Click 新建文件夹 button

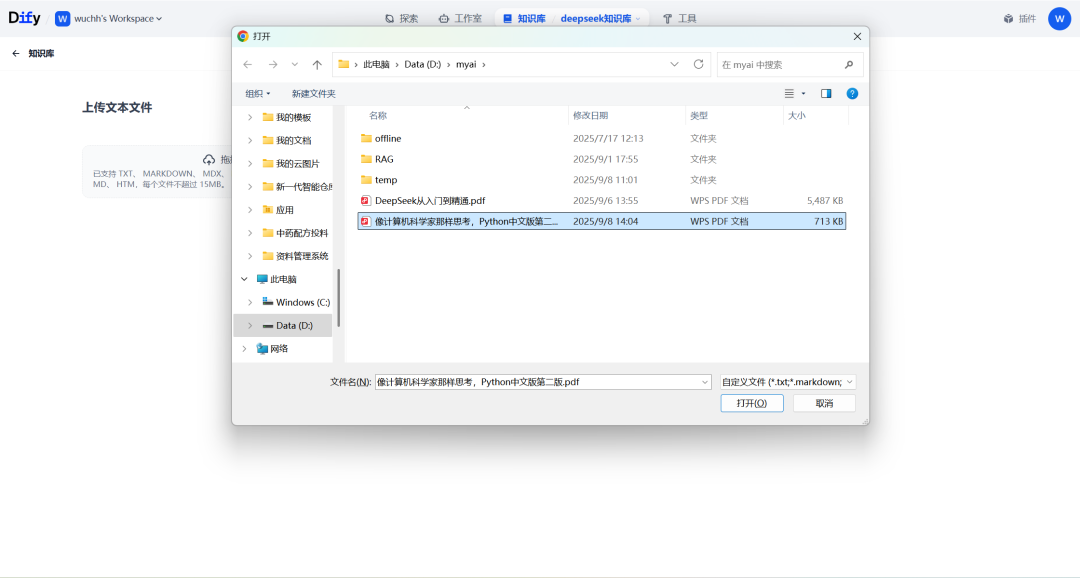[x=313, y=94]
